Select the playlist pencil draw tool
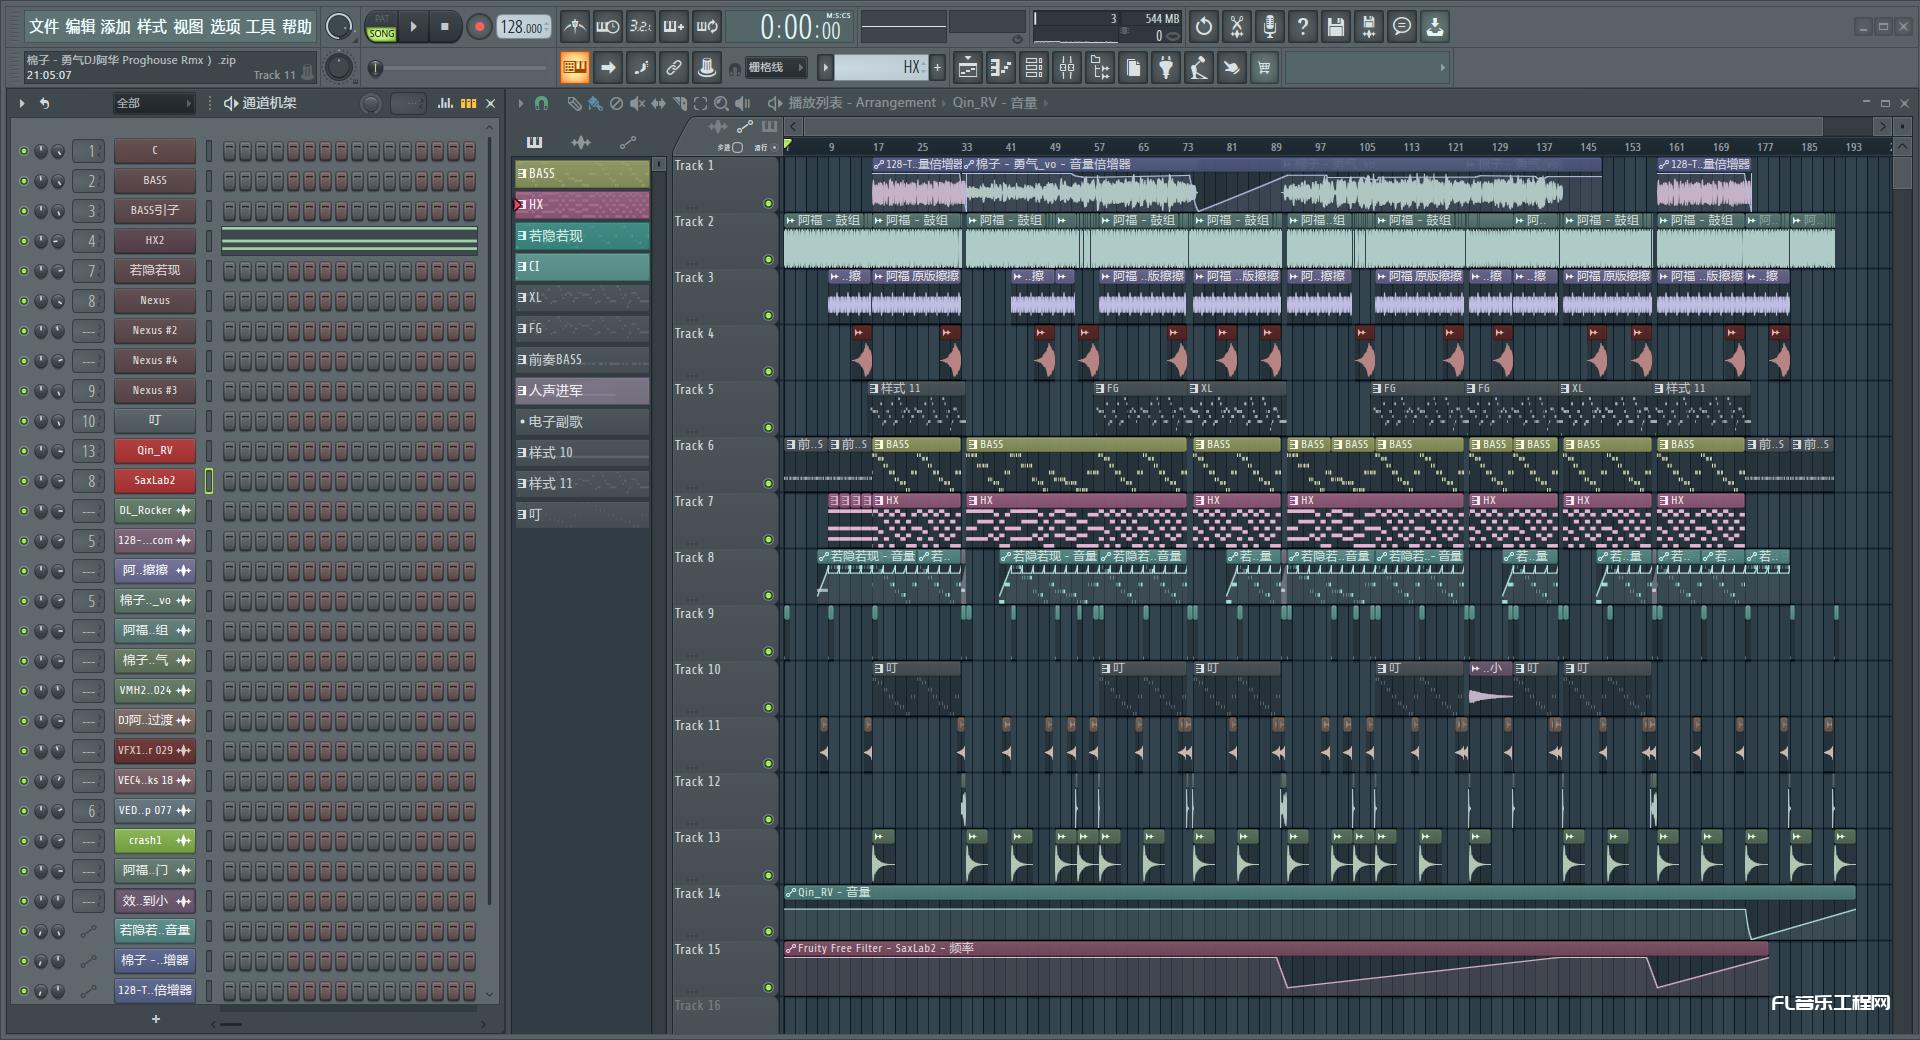The image size is (1920, 1040). point(574,103)
